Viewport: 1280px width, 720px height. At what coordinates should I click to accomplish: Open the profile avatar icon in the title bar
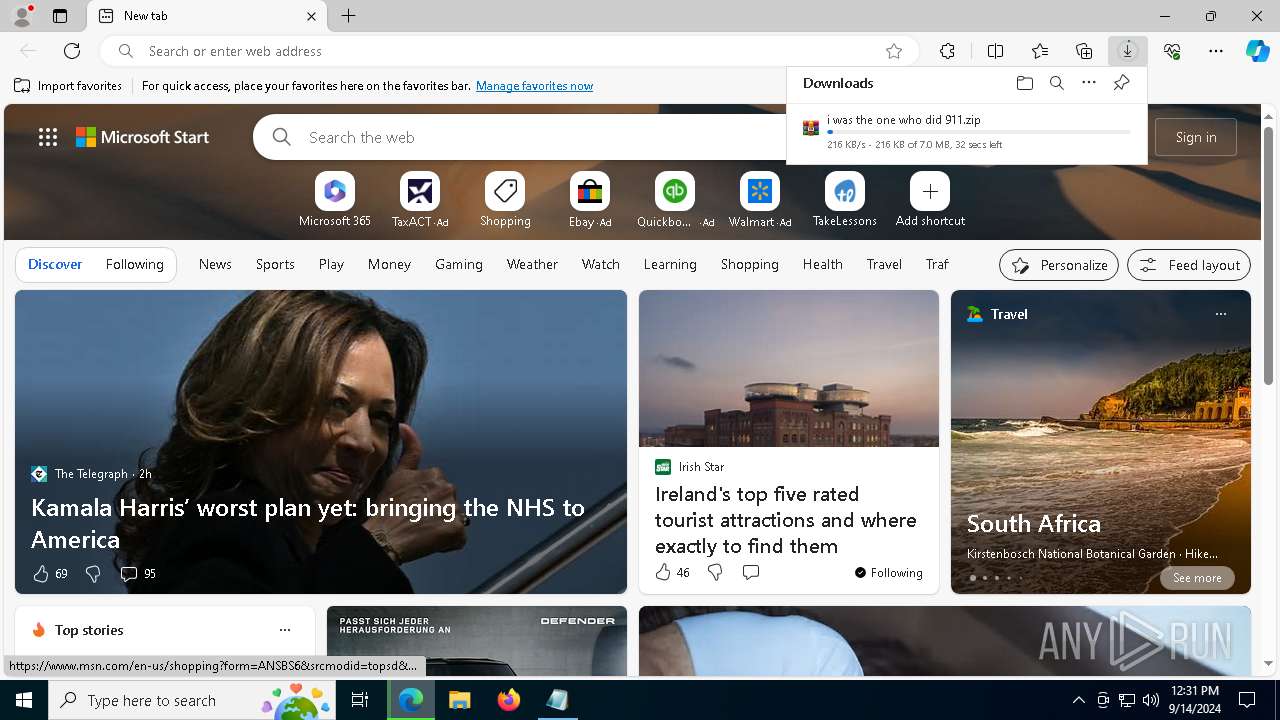[x=21, y=16]
